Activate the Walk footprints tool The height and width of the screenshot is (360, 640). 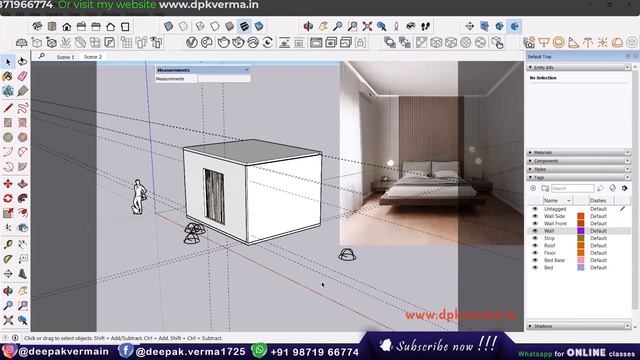[426, 27]
